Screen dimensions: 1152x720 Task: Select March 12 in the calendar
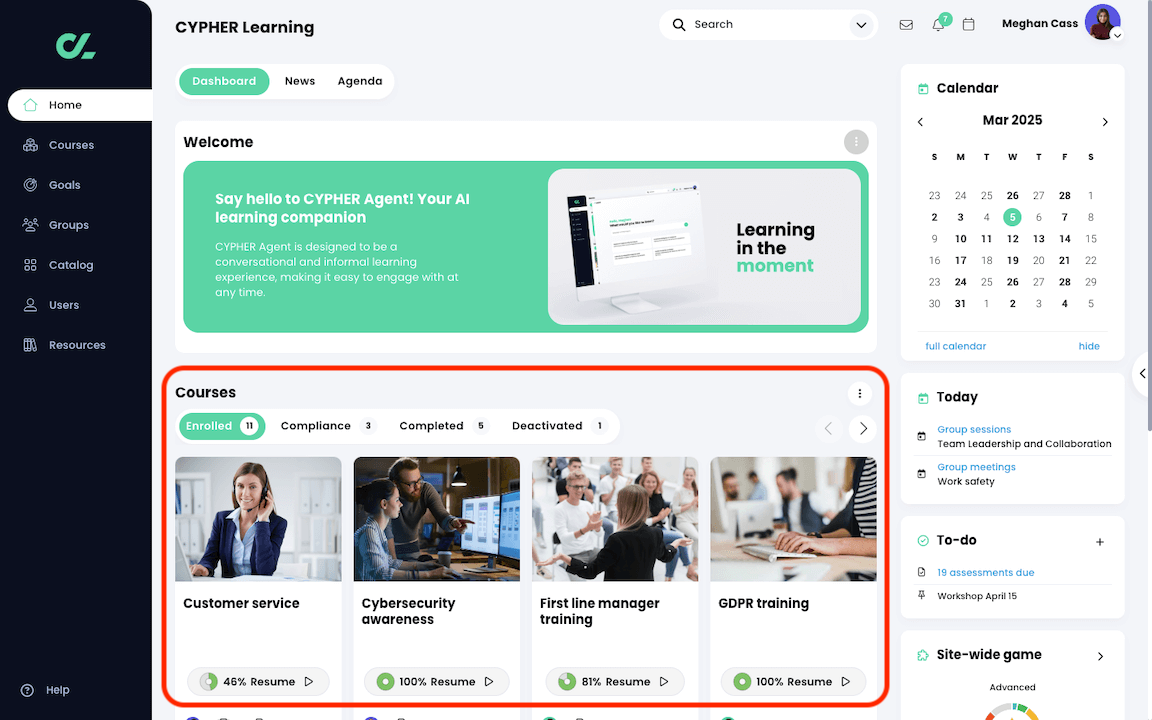[1012, 239]
